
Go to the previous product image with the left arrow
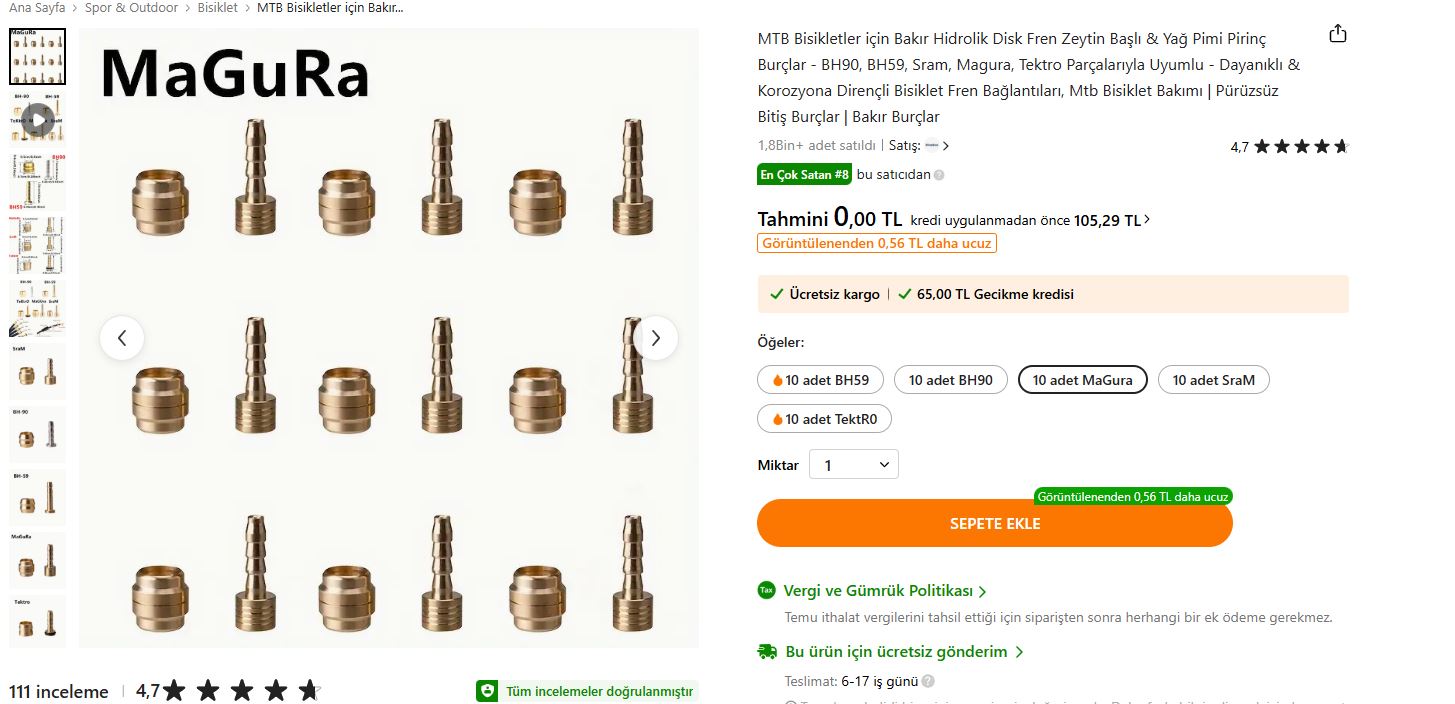(122, 338)
